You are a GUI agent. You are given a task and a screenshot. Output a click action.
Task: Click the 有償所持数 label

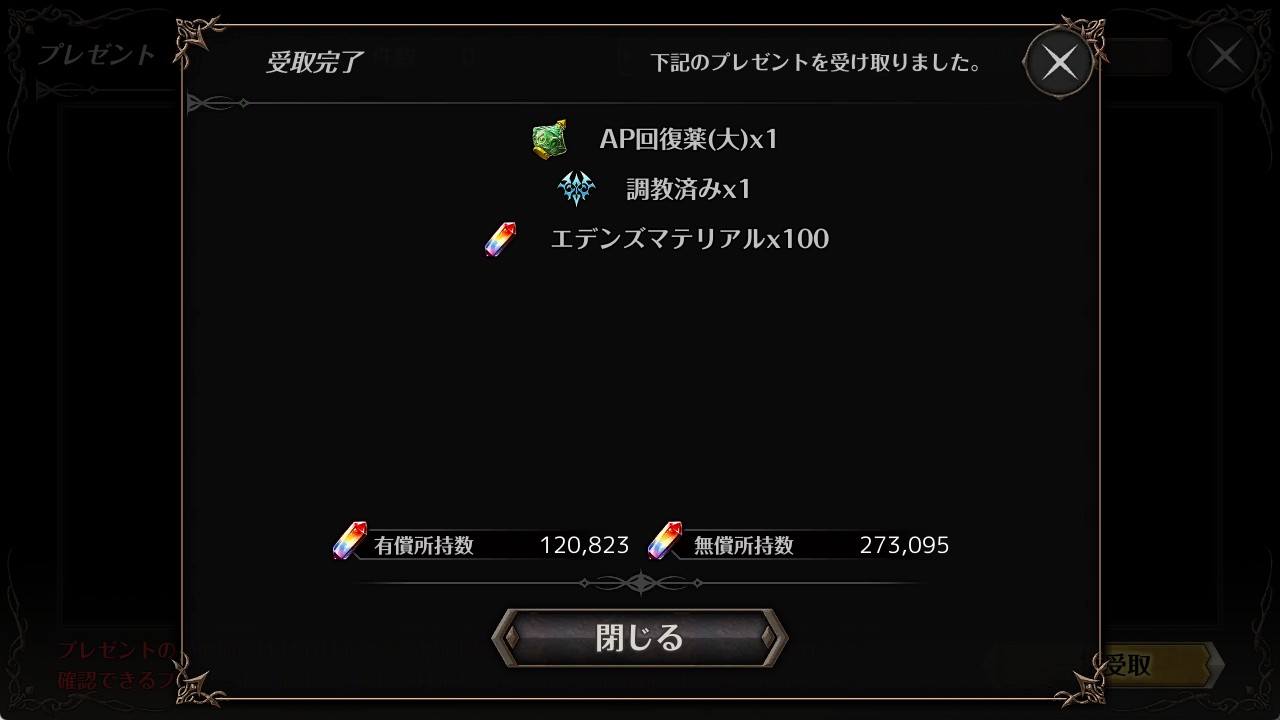point(424,546)
